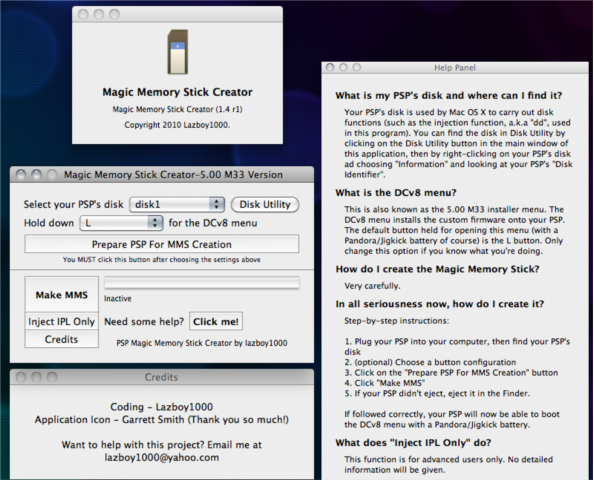594x481 pixels.
Task: Click the 'Step-by-step instructions:' line
Action: tap(397, 321)
